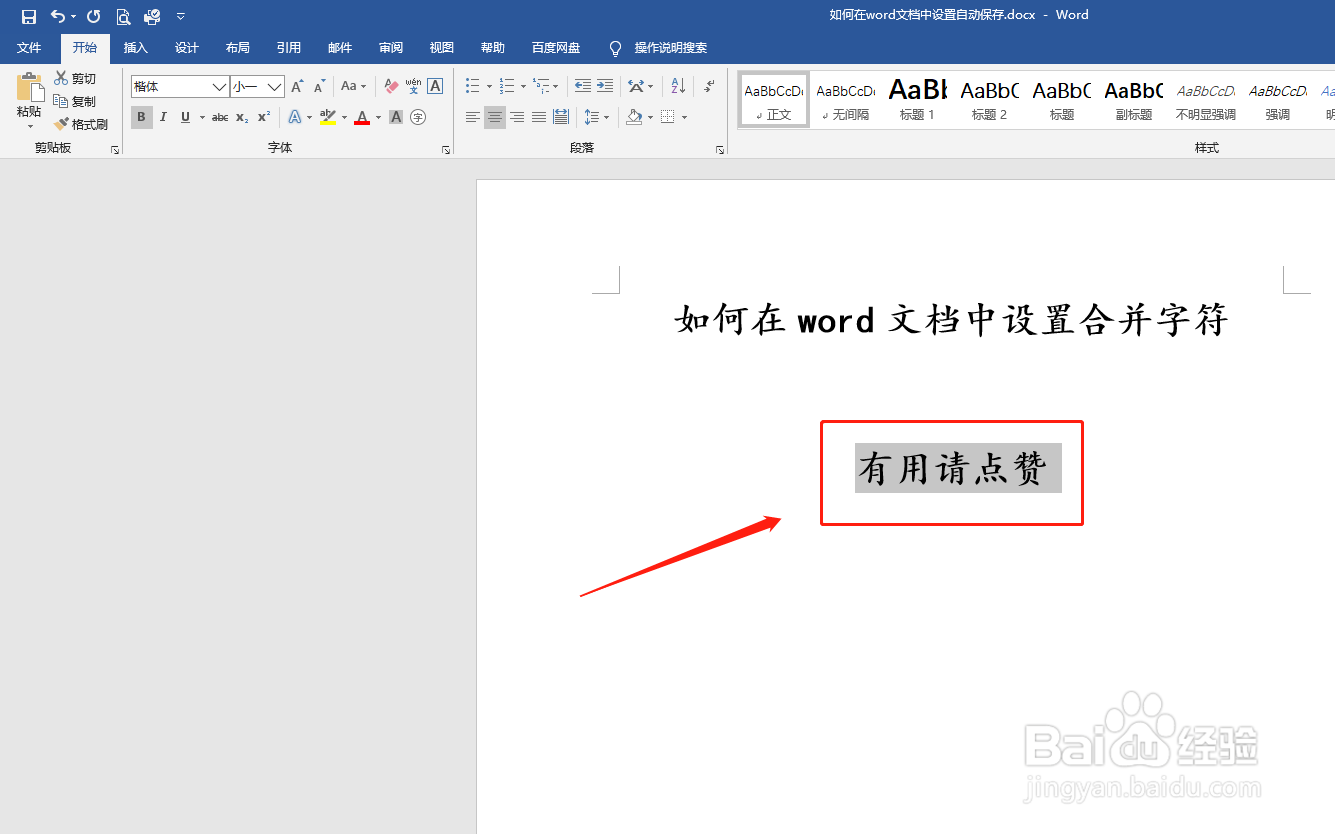This screenshot has height=834, width=1335.
Task: Open Paragraph dialog launcher in 段落 group
Action: pyautogui.click(x=720, y=150)
